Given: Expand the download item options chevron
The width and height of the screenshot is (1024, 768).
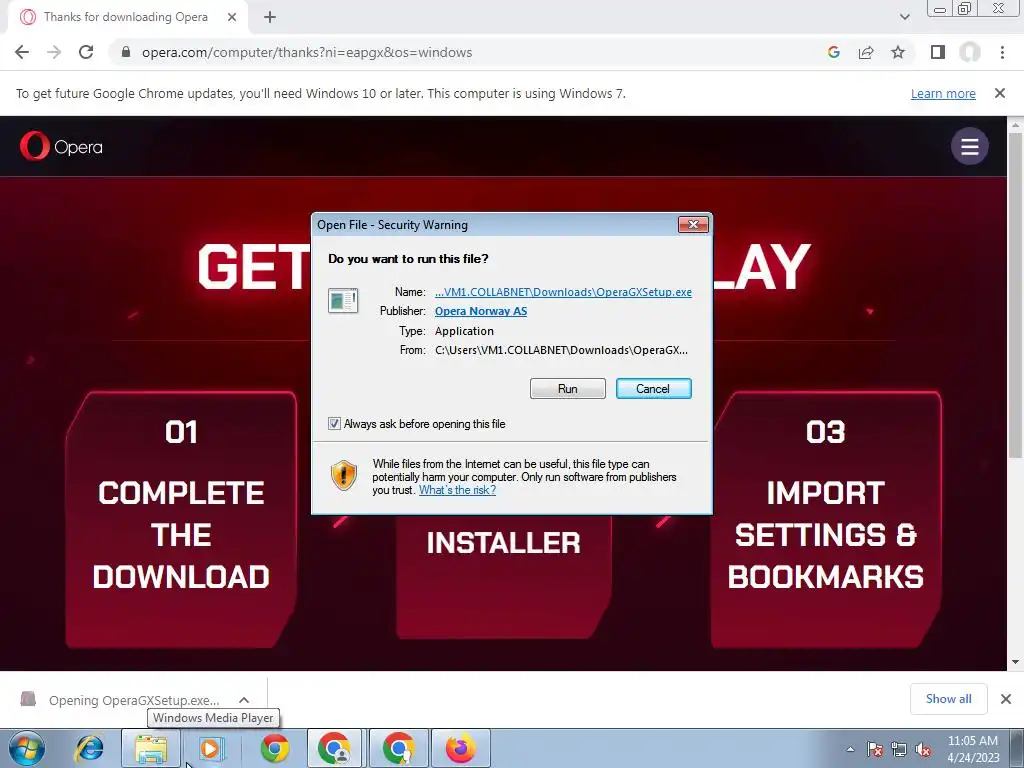Looking at the screenshot, I should click(244, 700).
